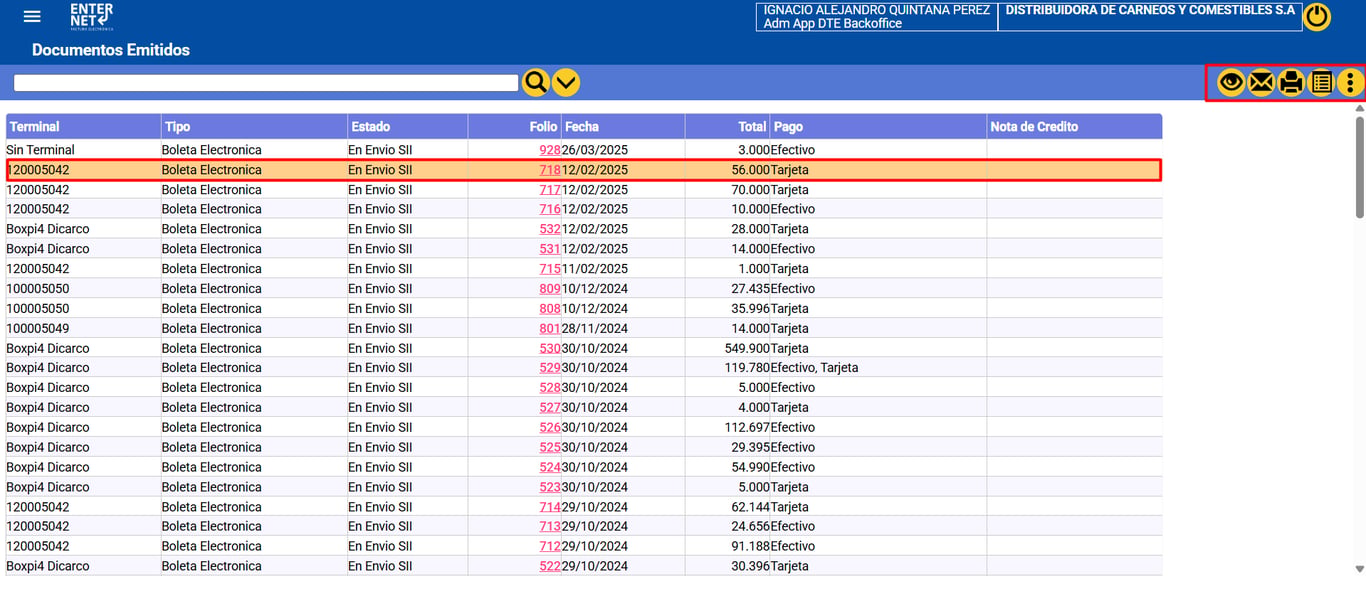
Task: Print the selected document
Action: (x=1291, y=83)
